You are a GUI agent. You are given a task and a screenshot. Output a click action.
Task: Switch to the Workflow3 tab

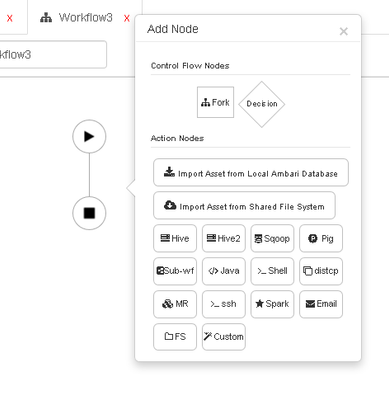click(76, 17)
